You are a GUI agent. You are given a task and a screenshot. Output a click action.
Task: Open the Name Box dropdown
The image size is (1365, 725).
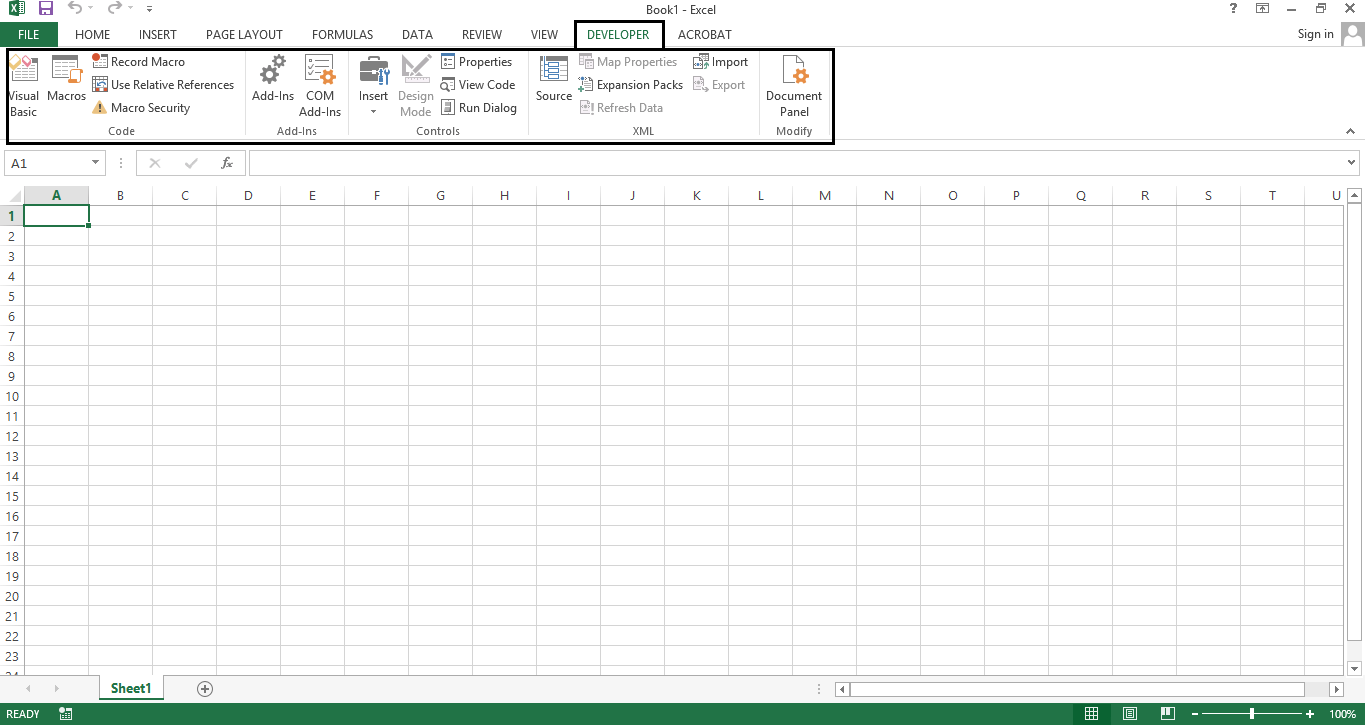pos(93,162)
